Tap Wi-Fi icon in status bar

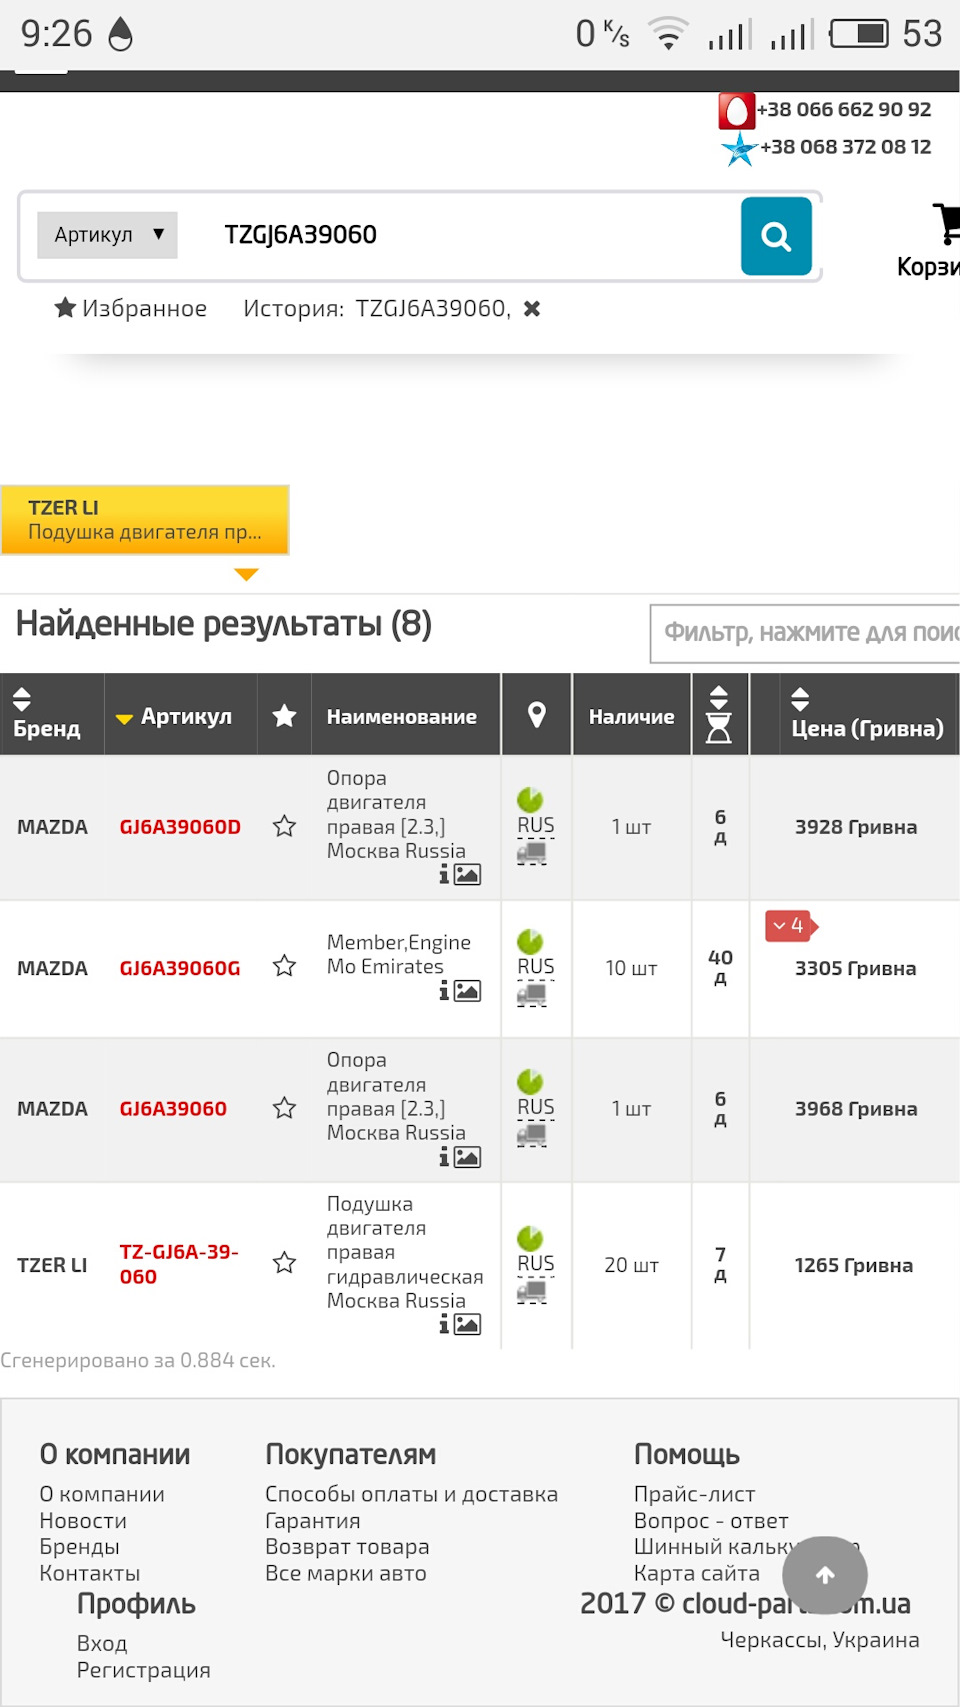point(667,34)
